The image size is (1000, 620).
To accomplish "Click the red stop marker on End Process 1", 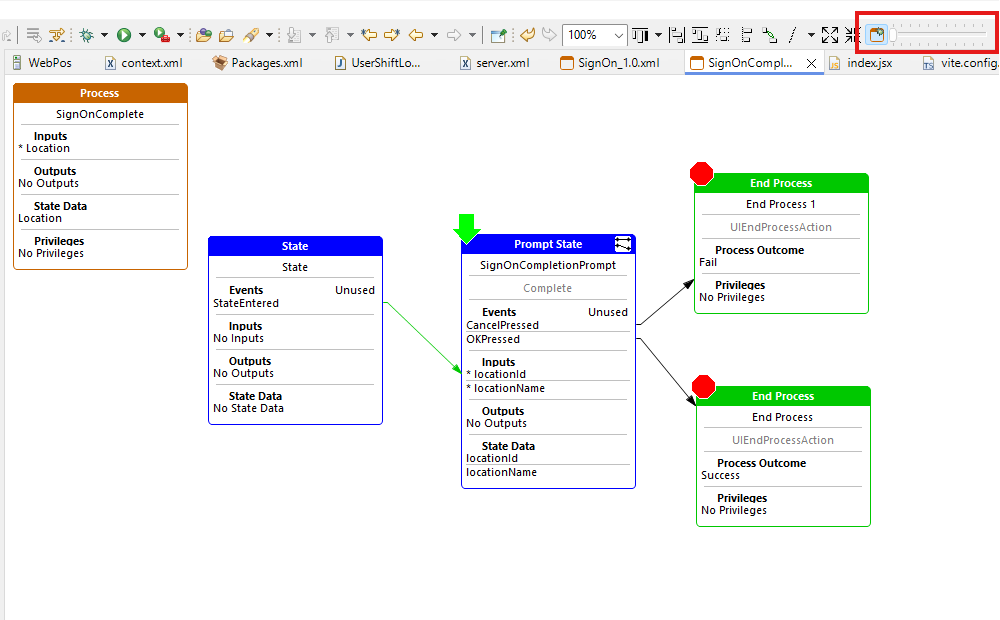I will 701,173.
